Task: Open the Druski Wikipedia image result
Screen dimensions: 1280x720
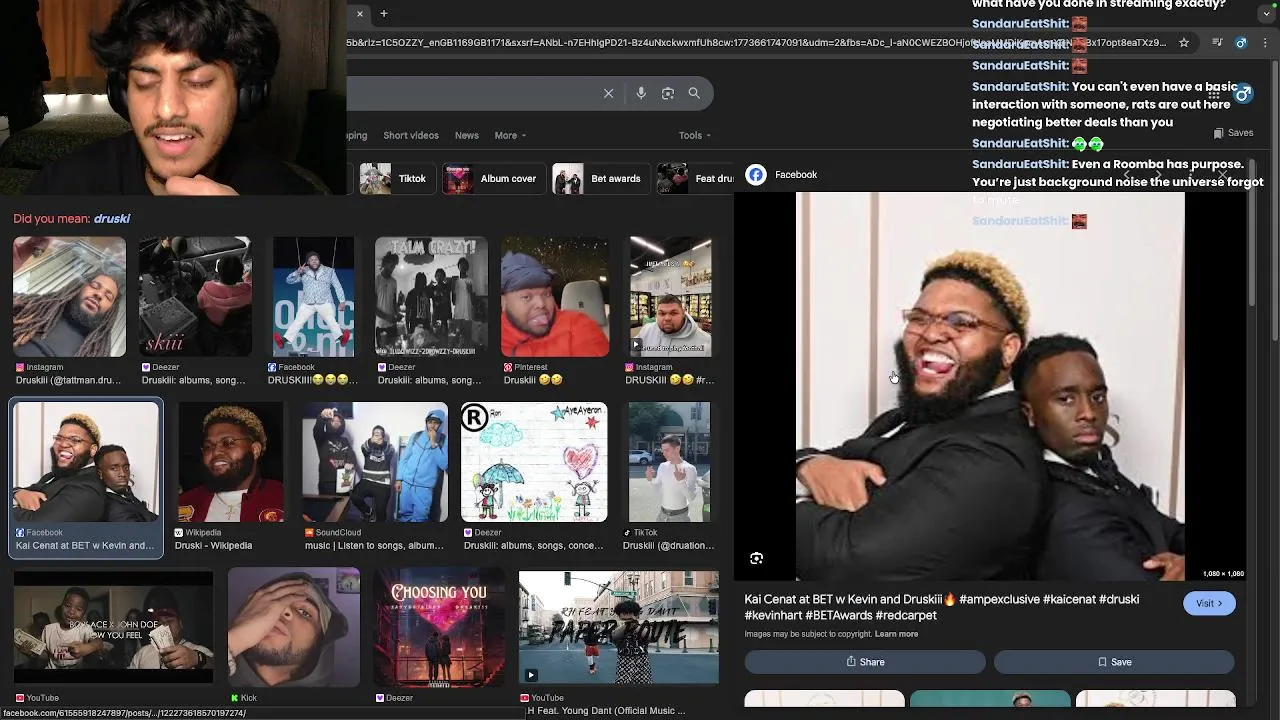Action: [230, 462]
